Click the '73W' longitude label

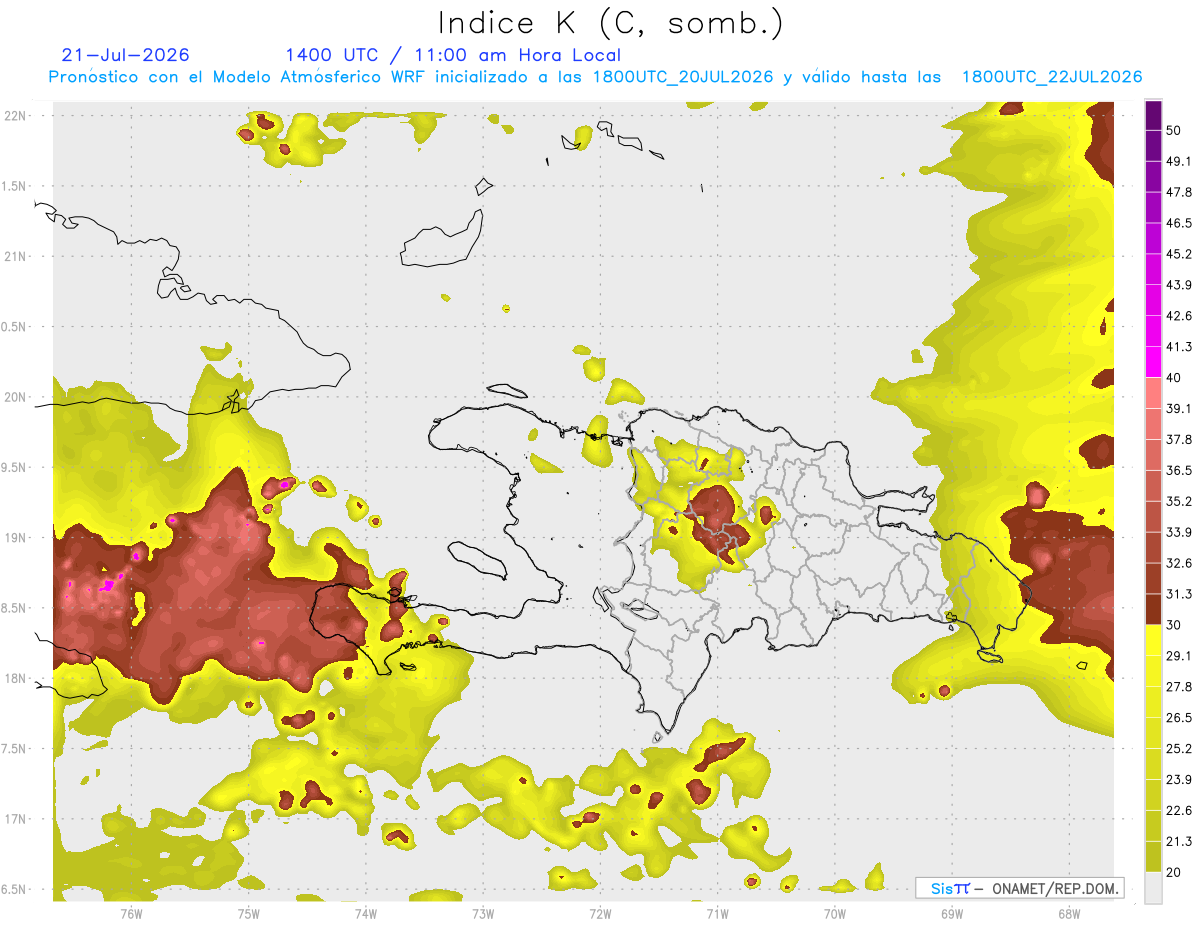coord(483,913)
